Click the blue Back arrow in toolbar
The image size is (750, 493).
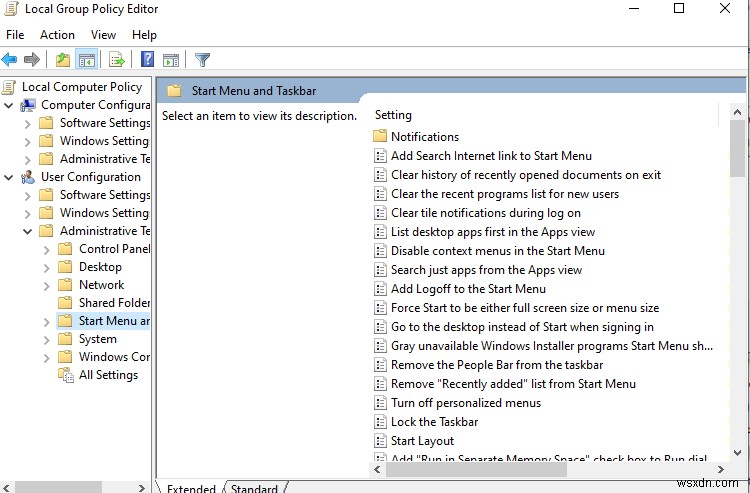pyautogui.click(x=10, y=60)
